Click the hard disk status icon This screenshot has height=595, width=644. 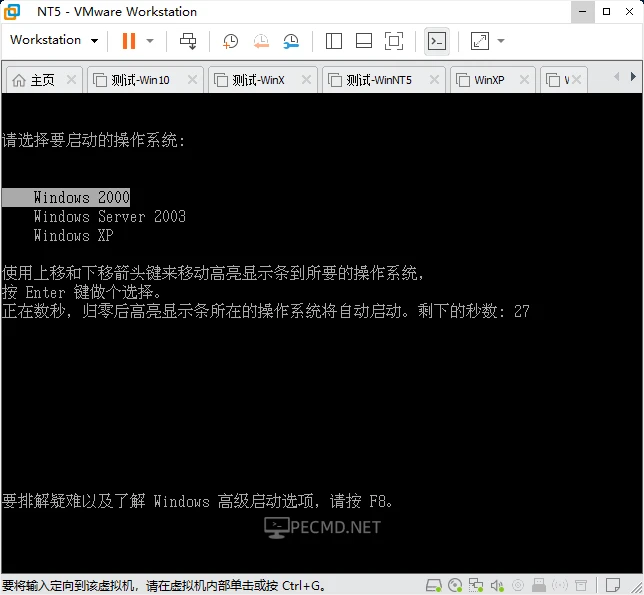(x=433, y=585)
